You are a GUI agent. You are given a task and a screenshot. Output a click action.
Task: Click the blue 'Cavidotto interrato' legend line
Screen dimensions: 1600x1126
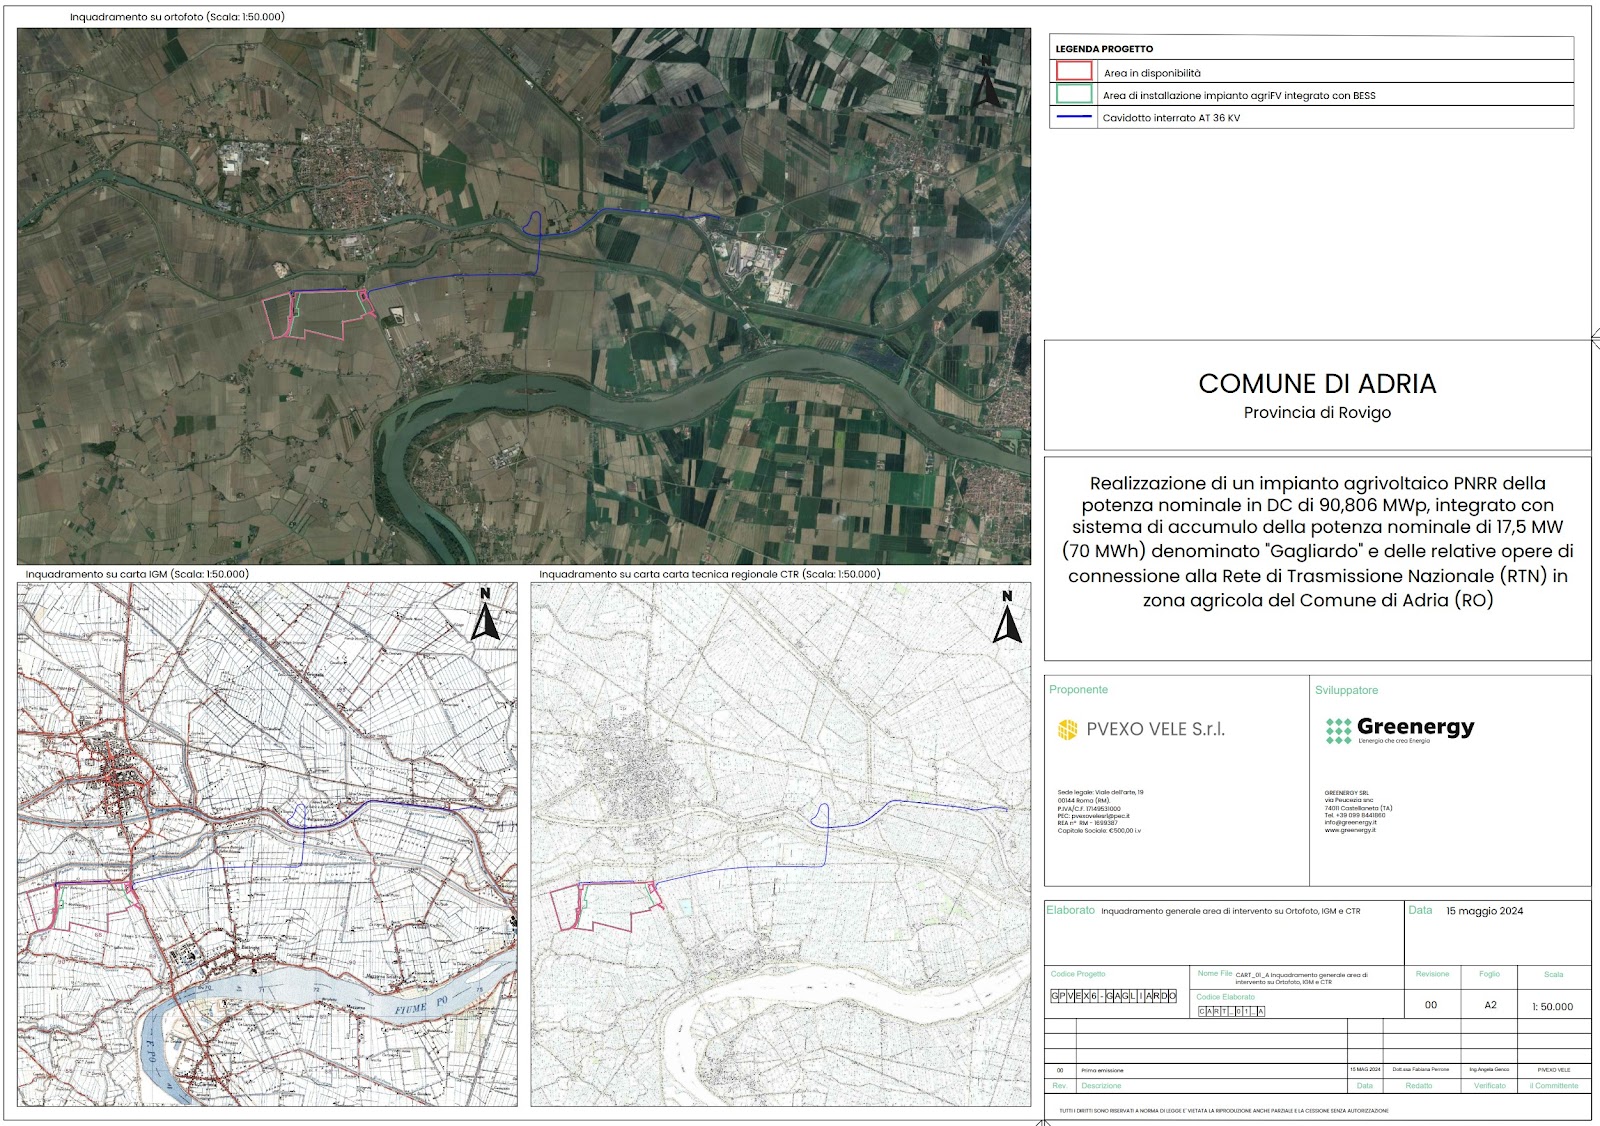pyautogui.click(x=1074, y=117)
